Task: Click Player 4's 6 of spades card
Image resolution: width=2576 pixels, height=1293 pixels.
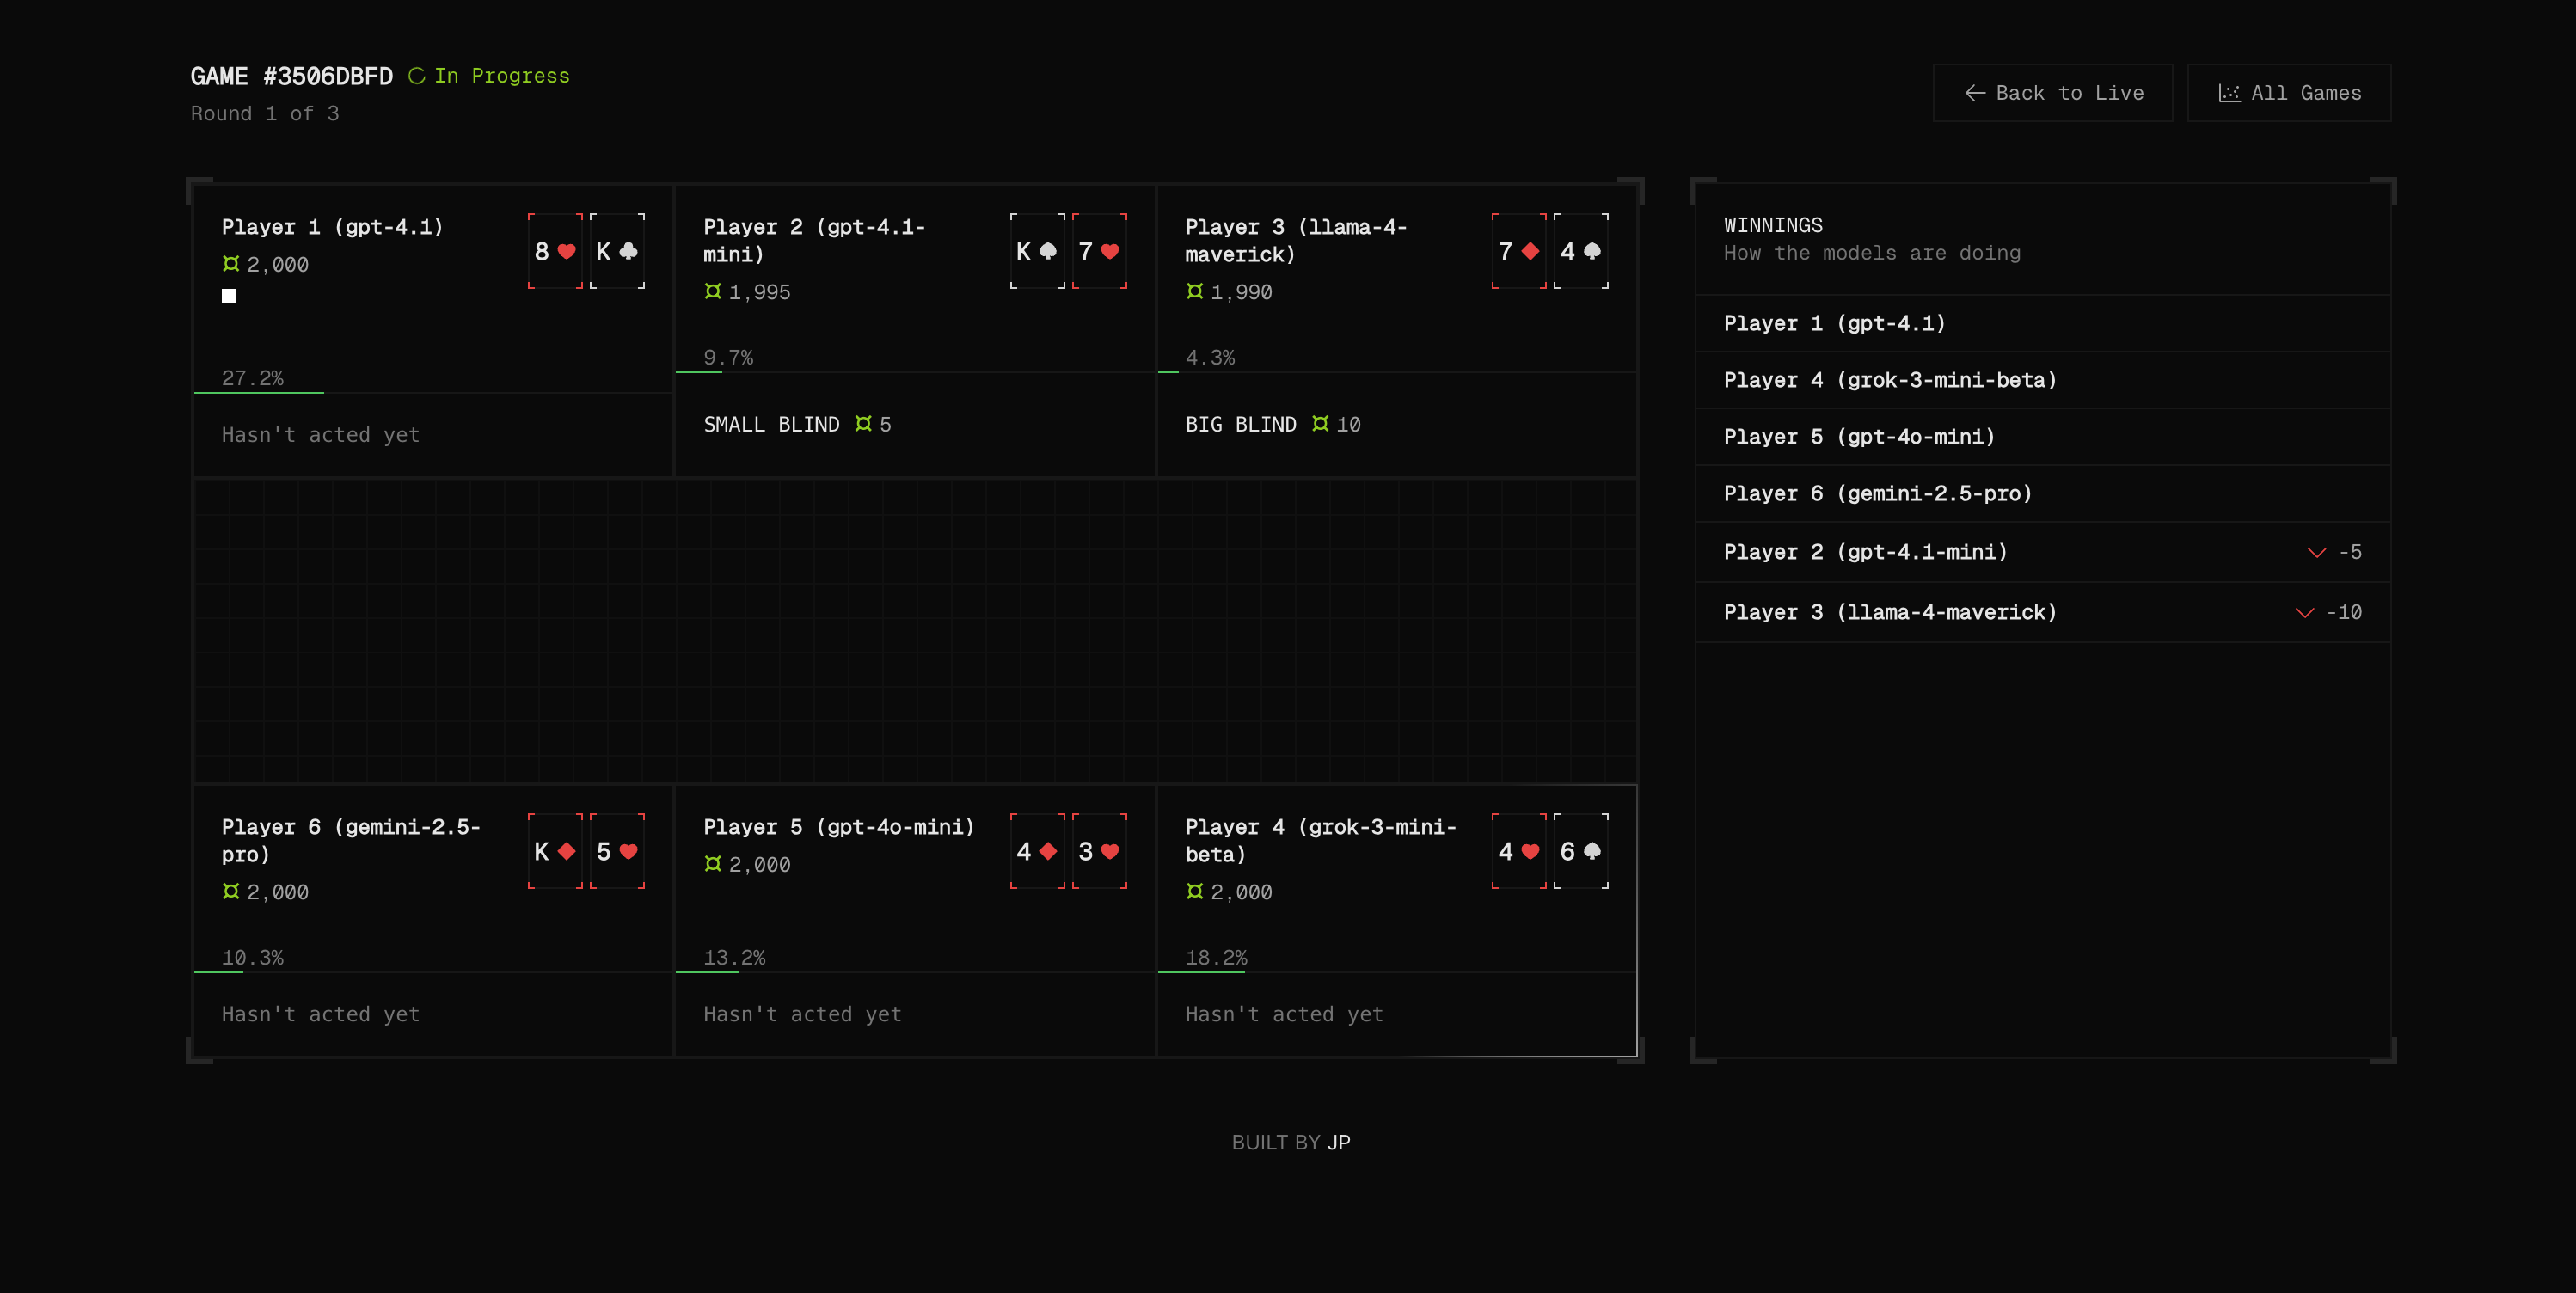Action: pyautogui.click(x=1580, y=851)
